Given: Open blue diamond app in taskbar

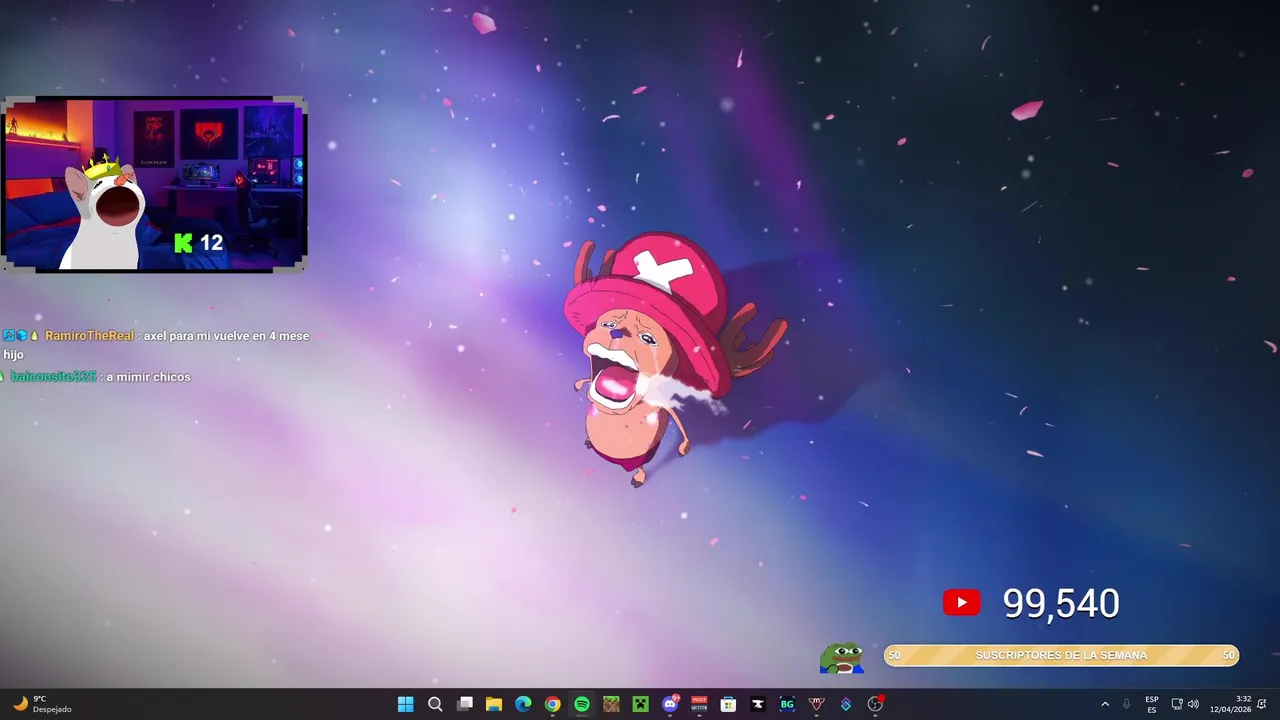Looking at the screenshot, I should click(x=846, y=704).
